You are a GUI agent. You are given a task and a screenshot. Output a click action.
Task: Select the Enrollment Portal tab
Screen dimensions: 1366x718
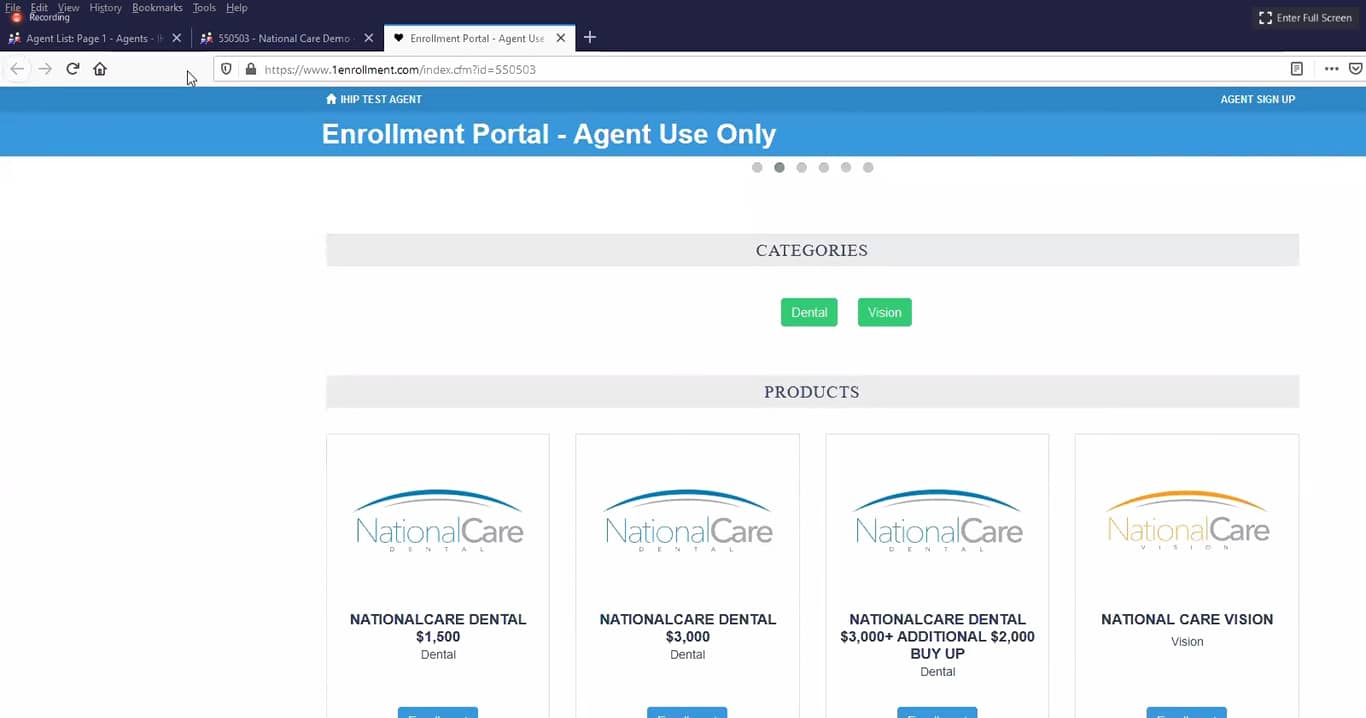[x=478, y=38]
